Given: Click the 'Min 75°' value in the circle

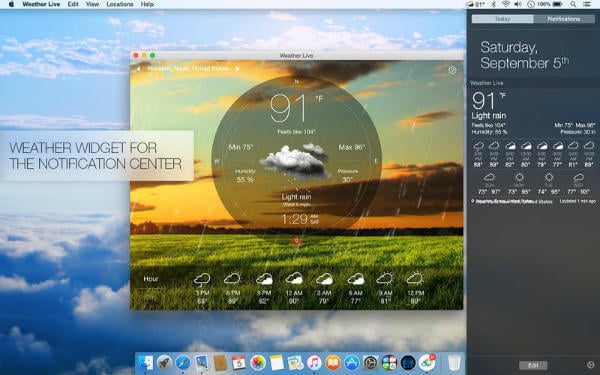Looking at the screenshot, I should [x=241, y=147].
